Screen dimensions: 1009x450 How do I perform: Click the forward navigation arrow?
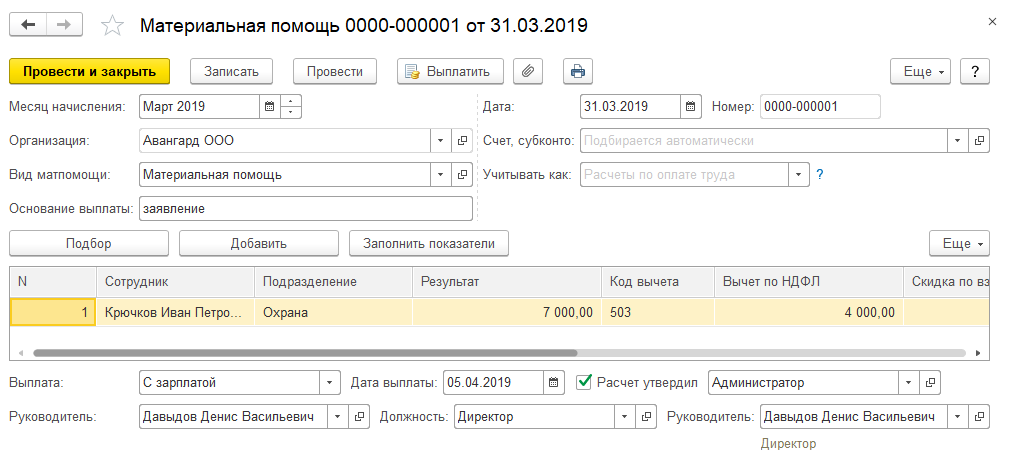click(64, 23)
